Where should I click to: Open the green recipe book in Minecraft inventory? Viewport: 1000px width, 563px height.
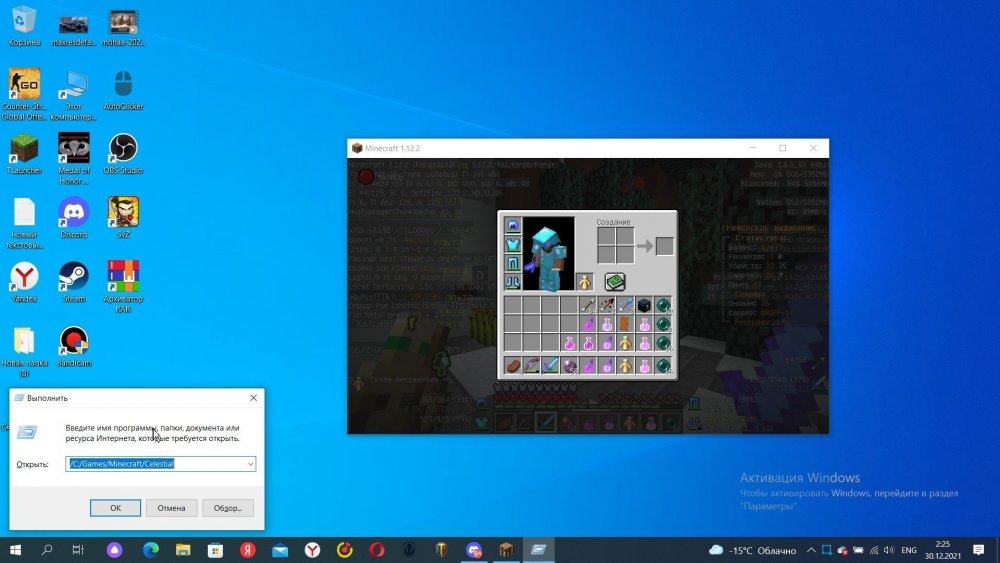pos(615,281)
